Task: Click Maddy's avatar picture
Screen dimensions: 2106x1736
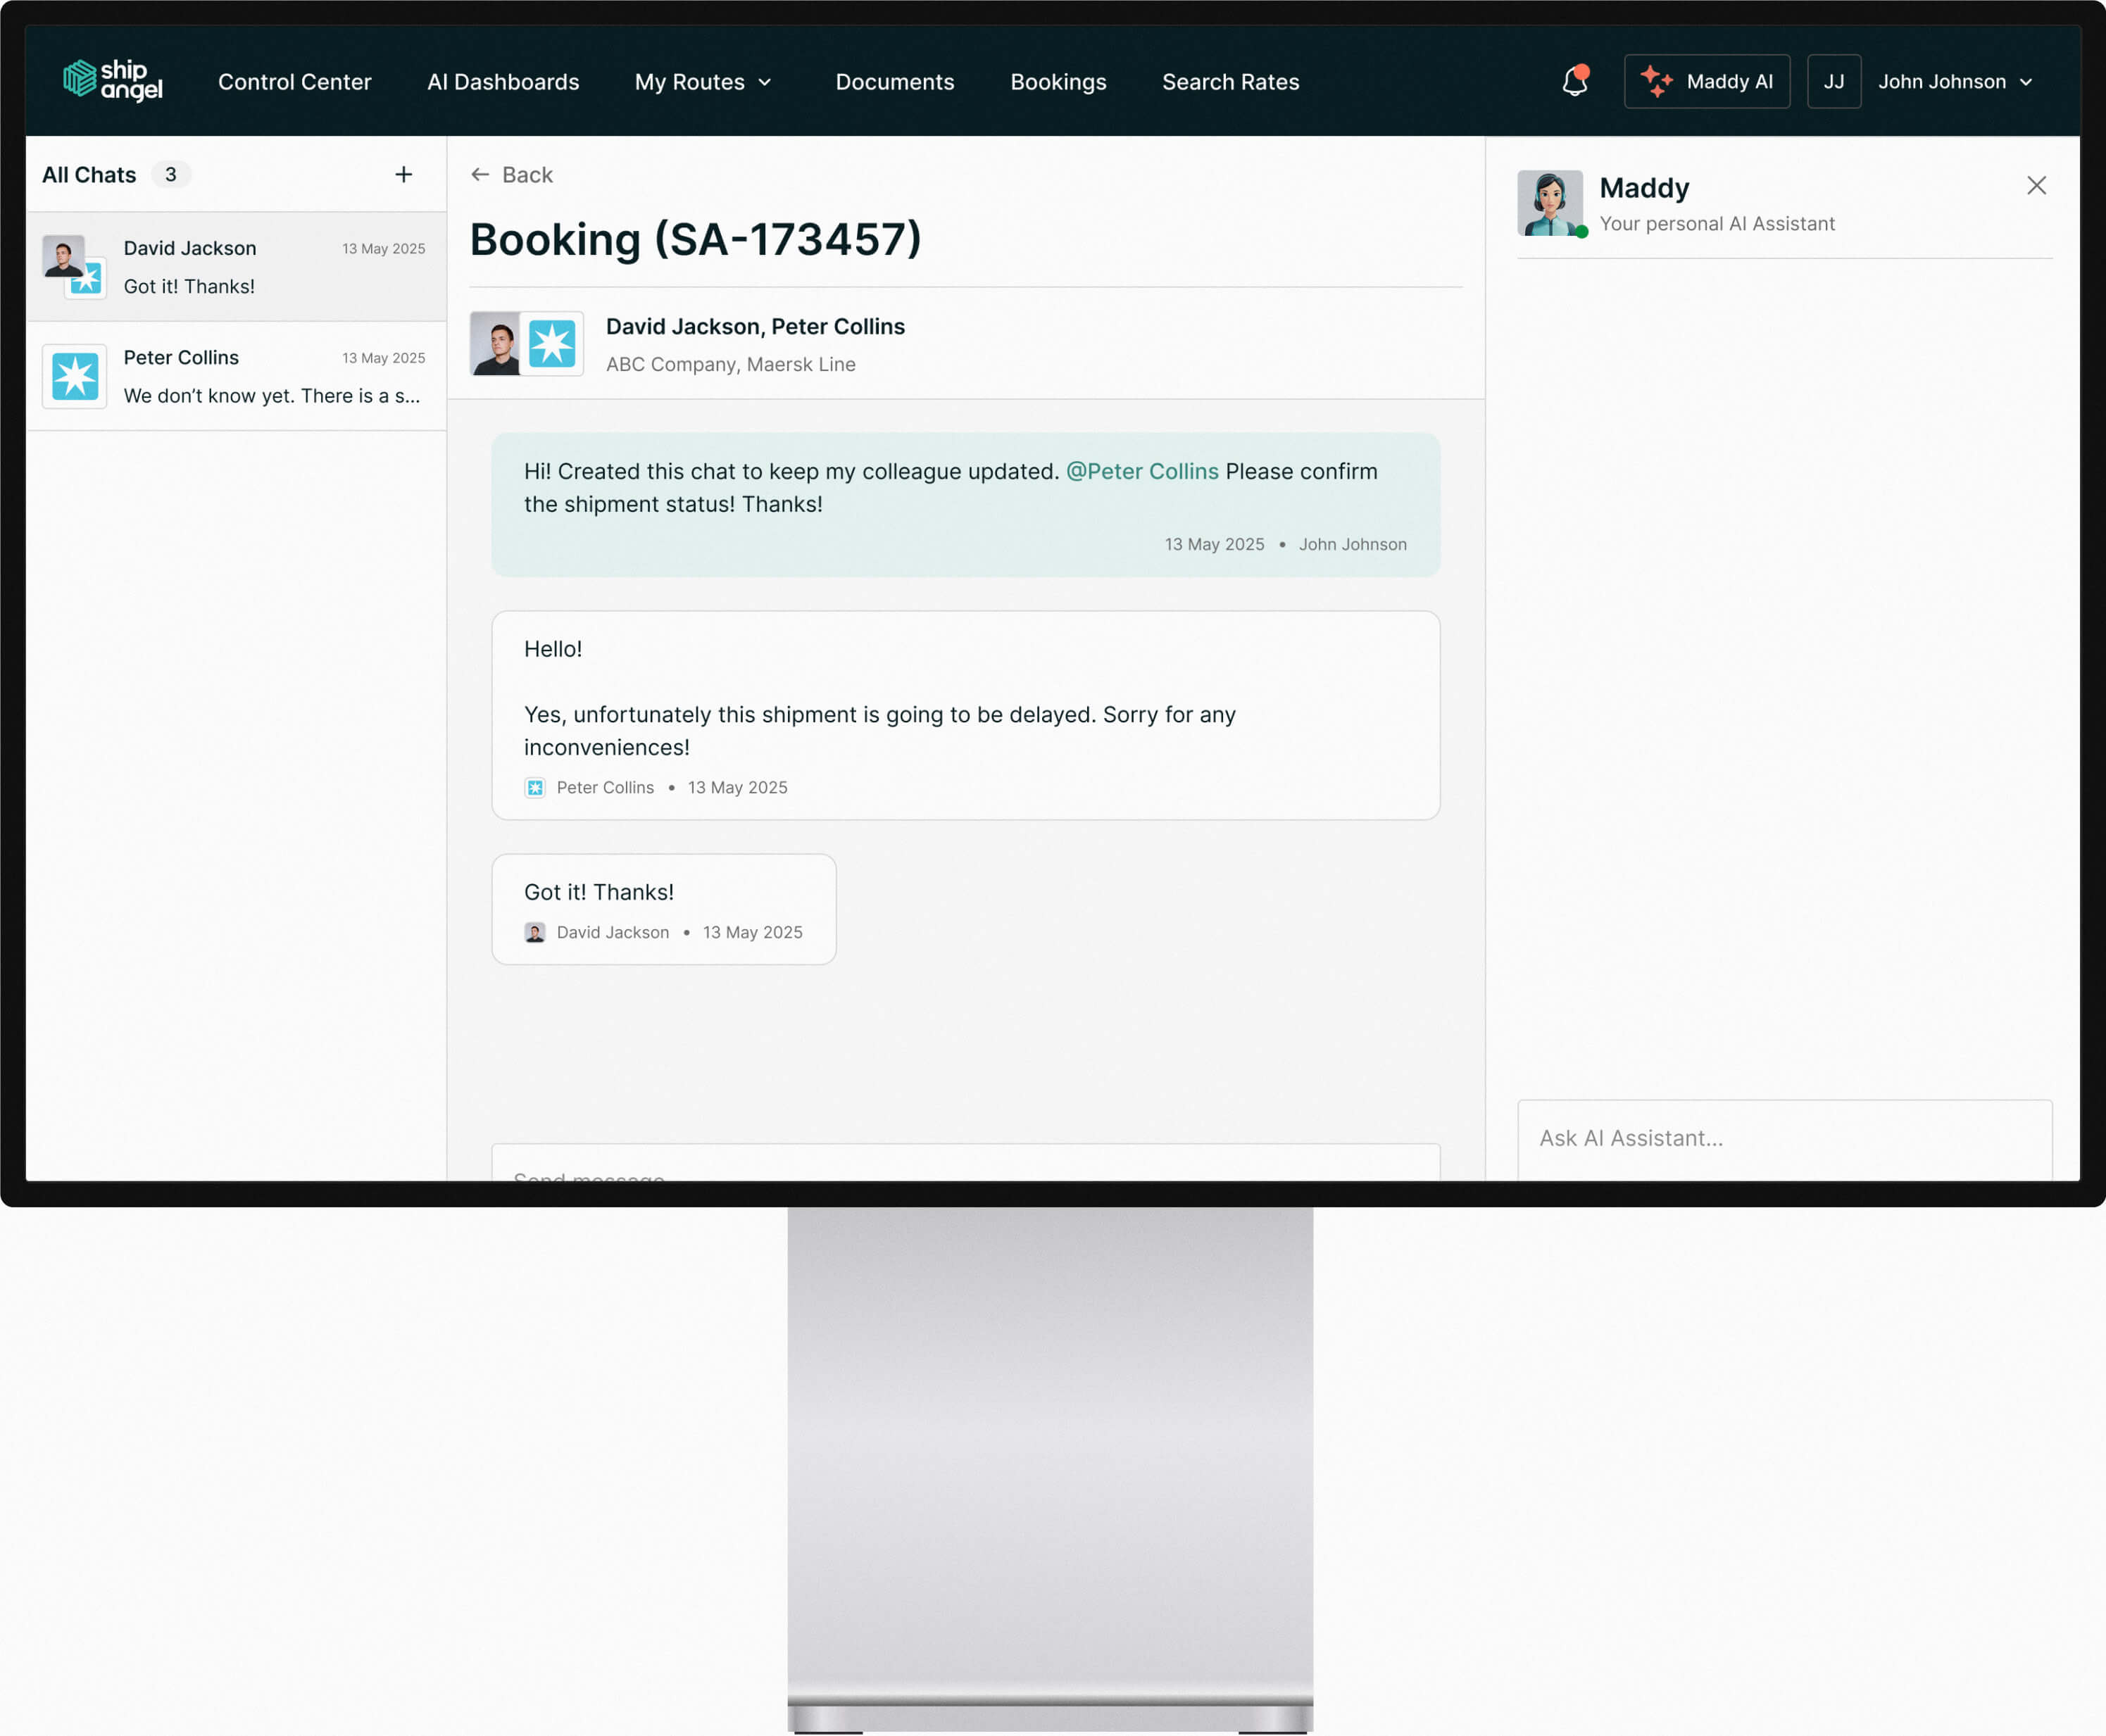Action: (x=1549, y=203)
